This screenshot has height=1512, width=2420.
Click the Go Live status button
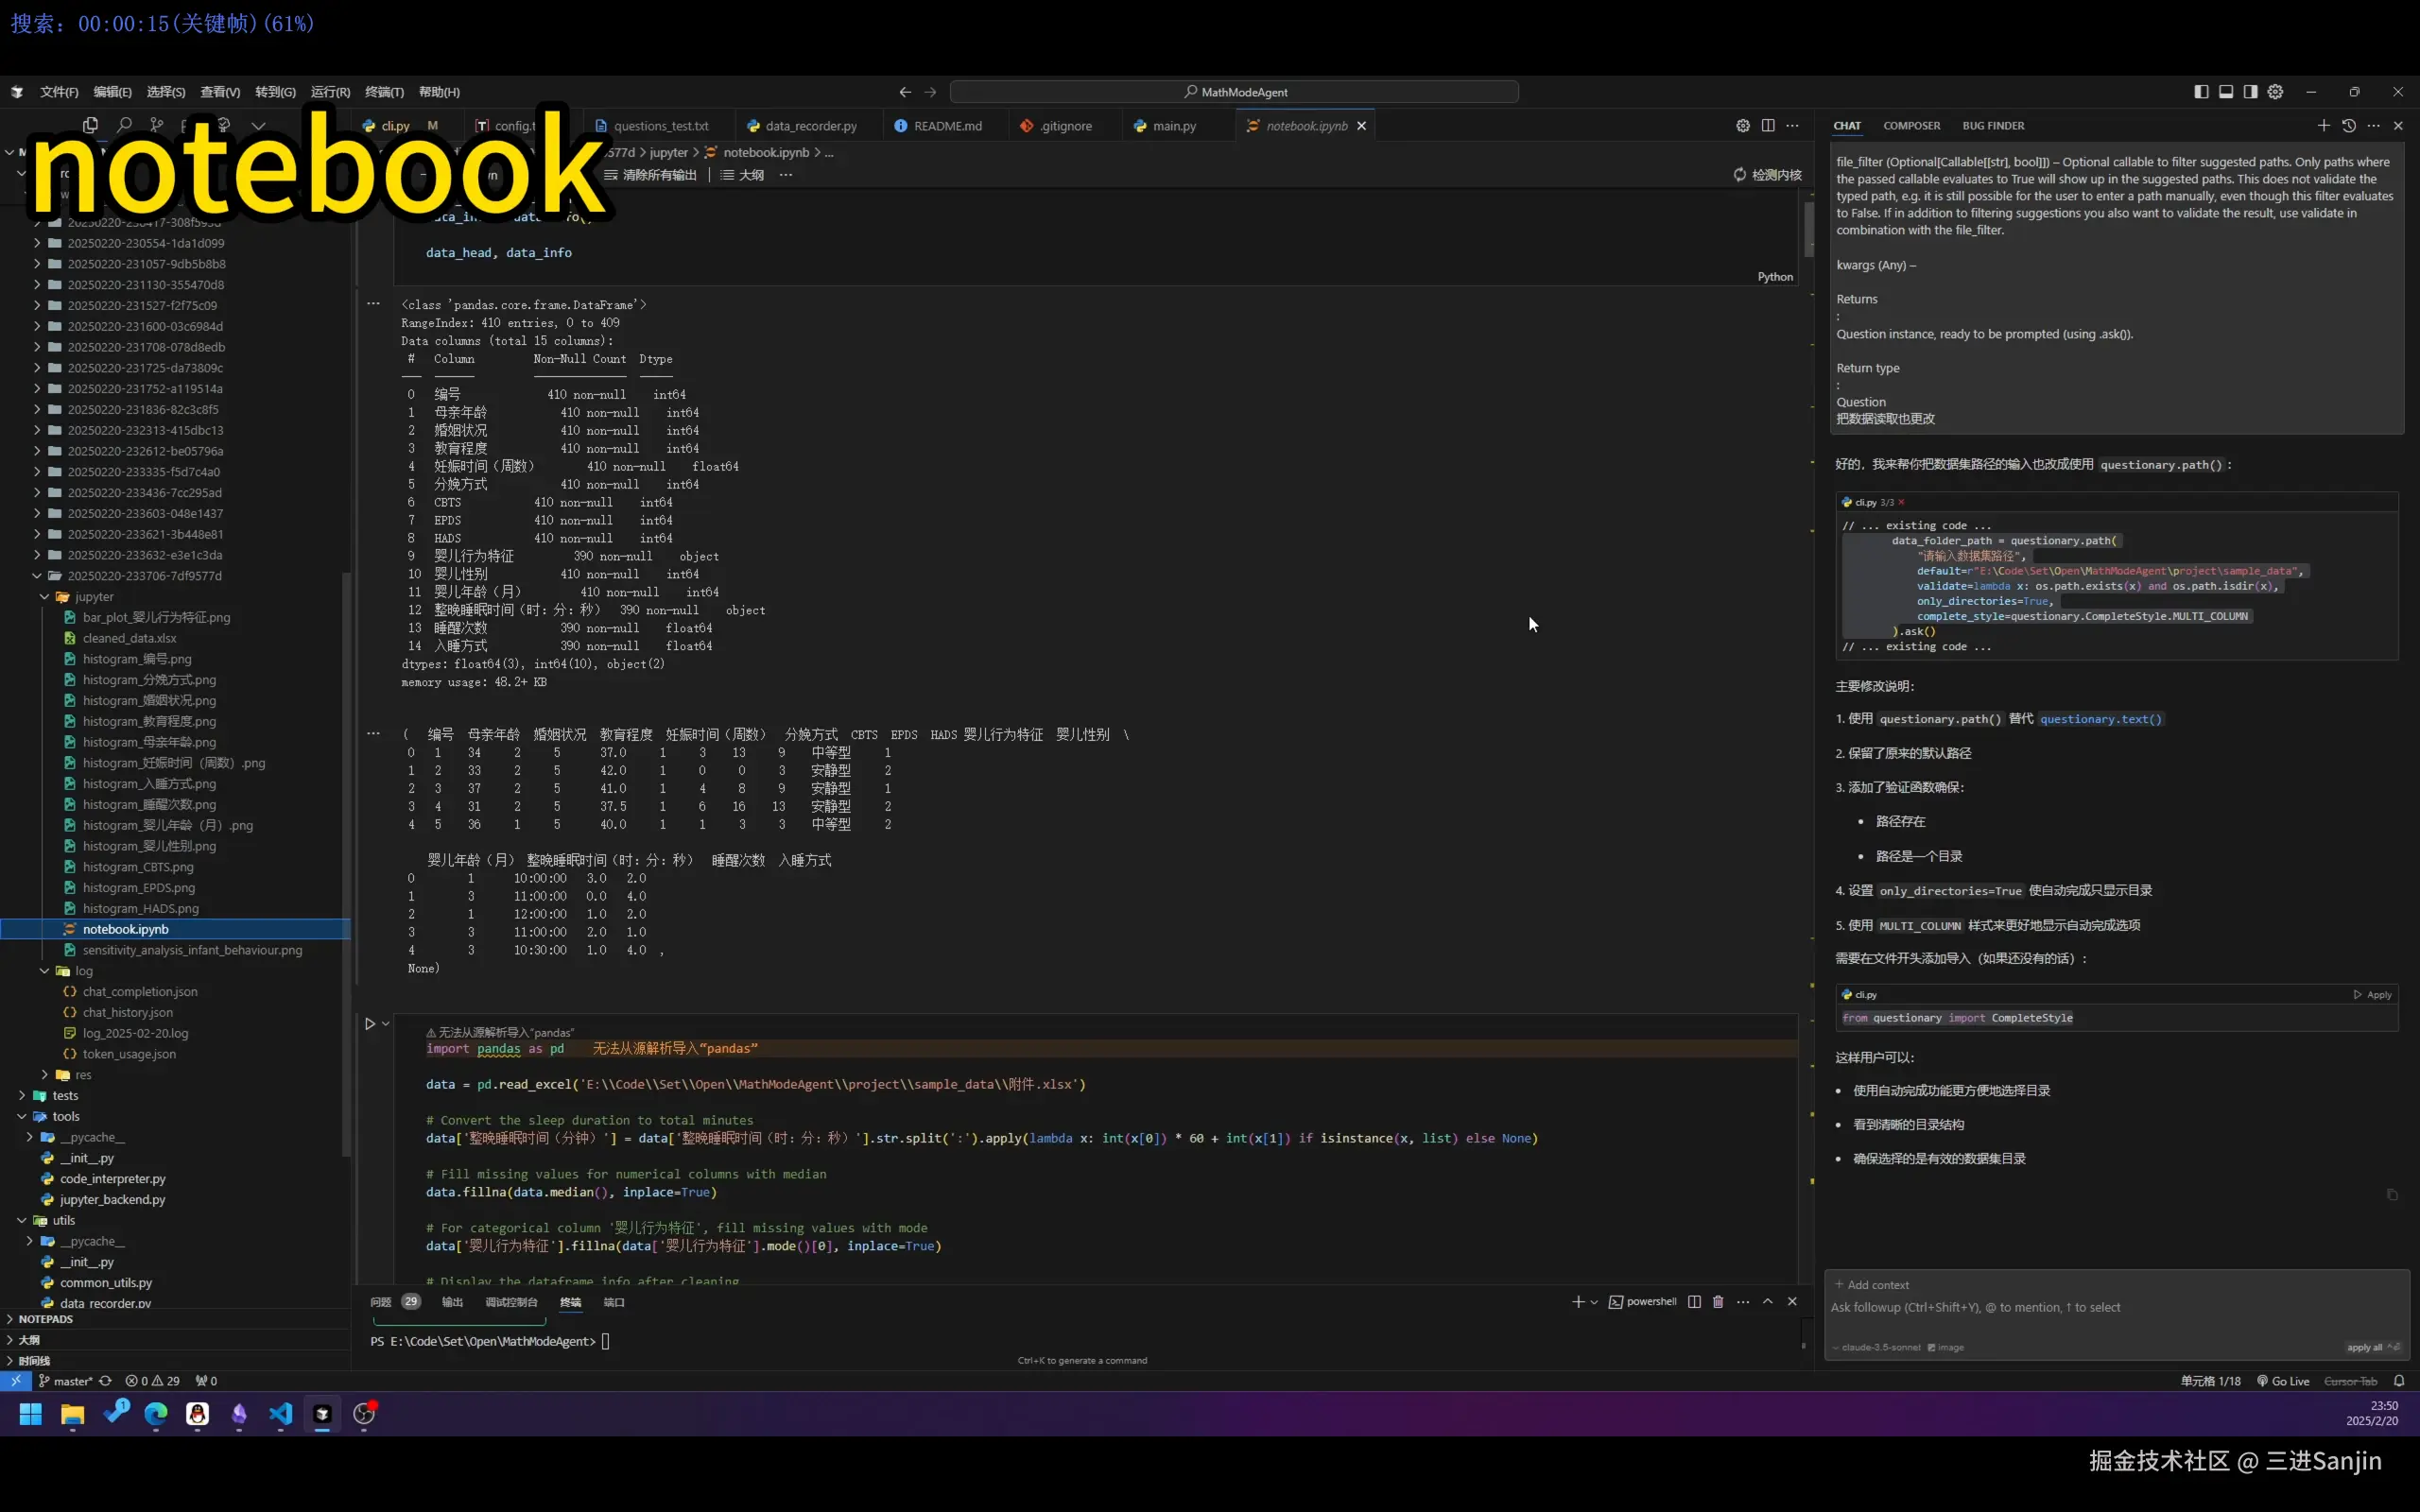pos(2283,1381)
